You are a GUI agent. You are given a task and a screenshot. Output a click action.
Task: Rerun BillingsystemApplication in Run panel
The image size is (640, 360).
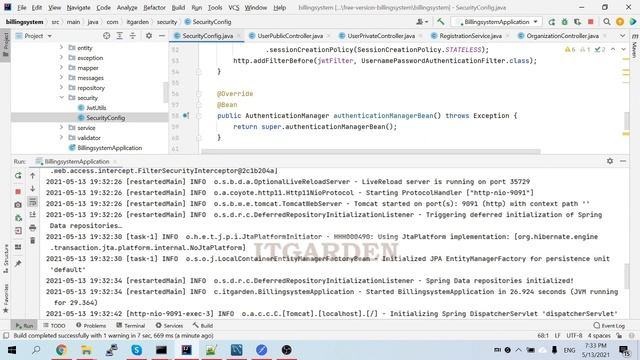tap(18, 176)
